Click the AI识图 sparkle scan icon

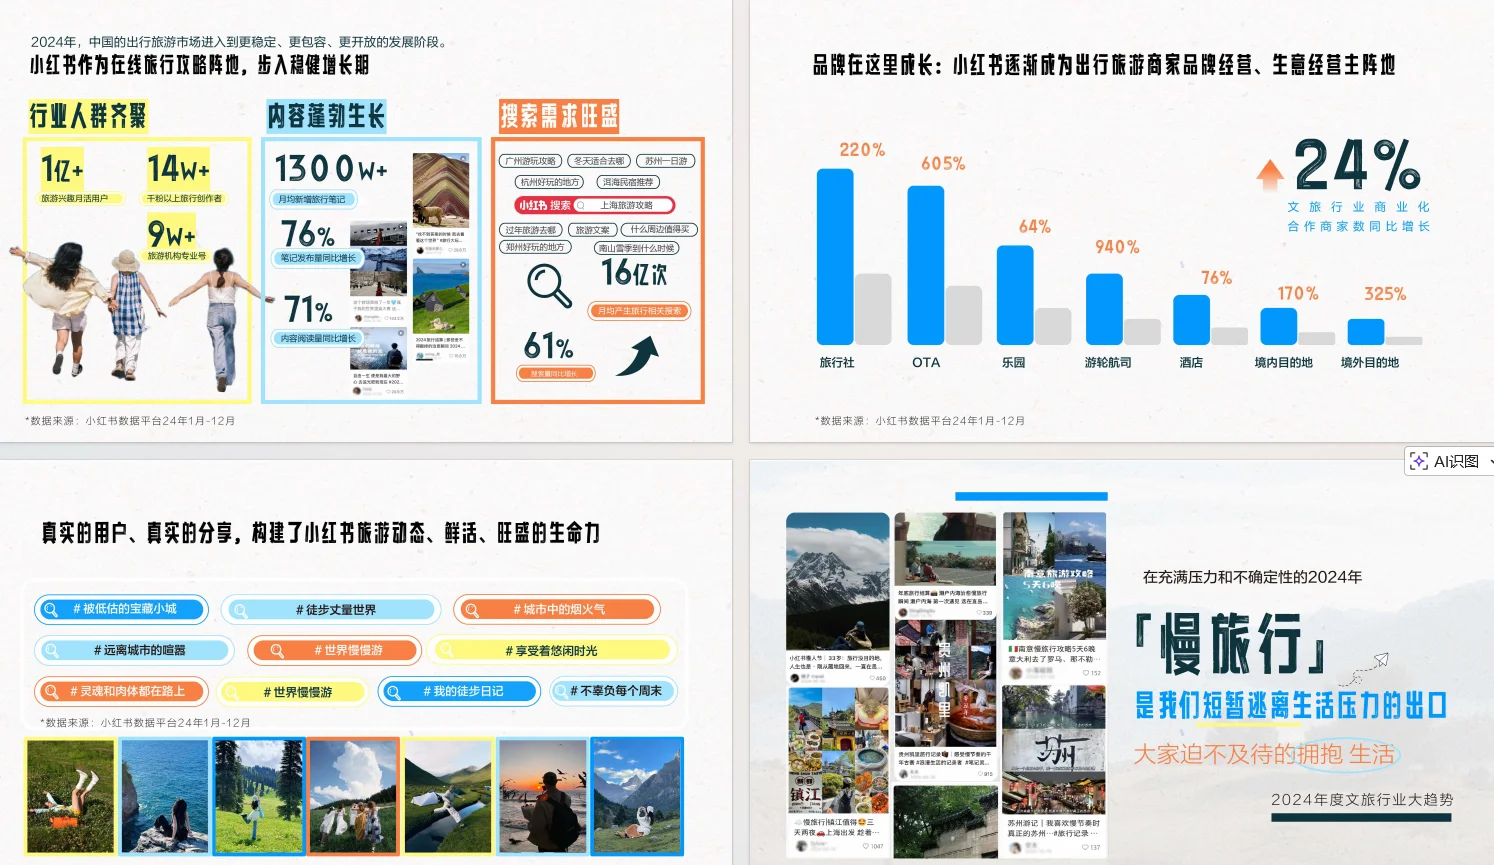tap(1419, 461)
